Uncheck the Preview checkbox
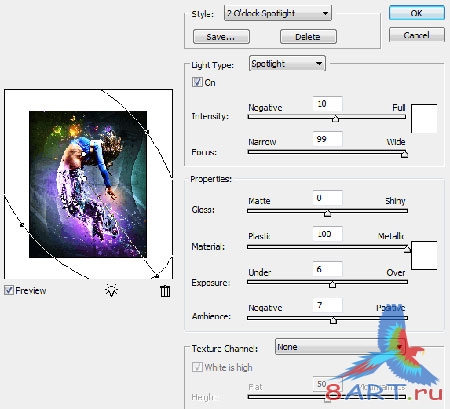 click(9, 290)
